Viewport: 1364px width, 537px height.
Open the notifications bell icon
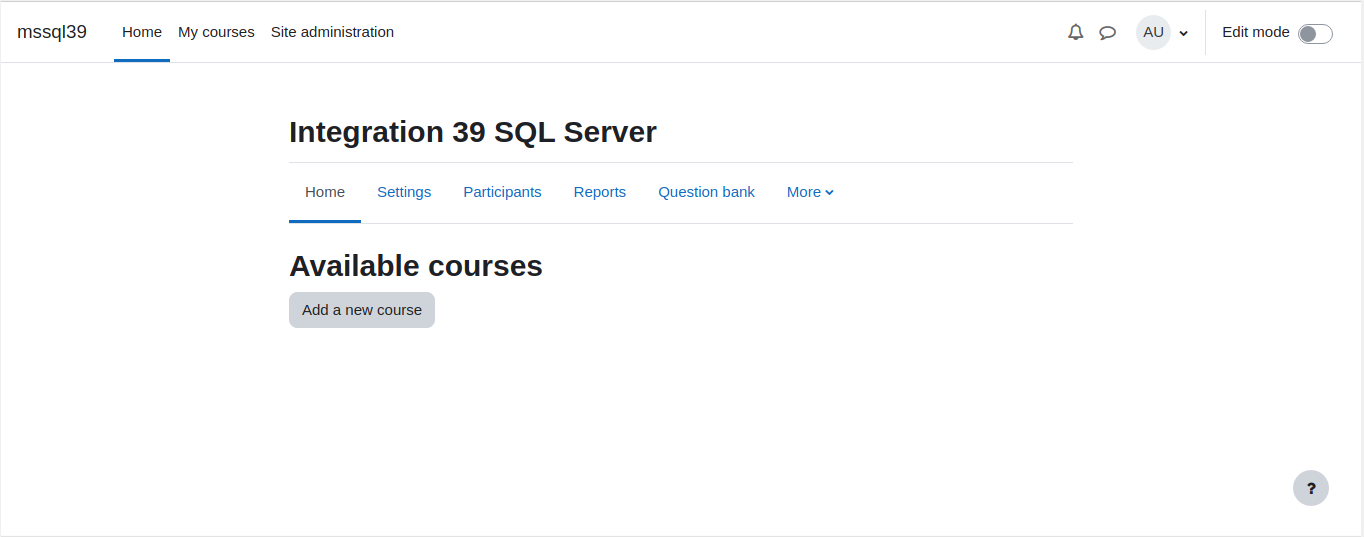(1076, 32)
